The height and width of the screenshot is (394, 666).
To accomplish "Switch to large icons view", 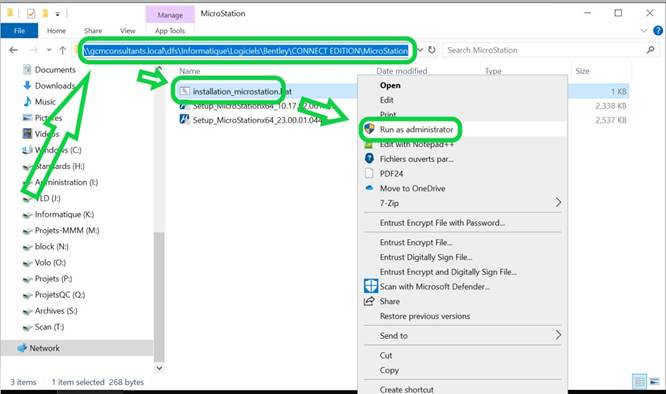I will (x=655, y=381).
